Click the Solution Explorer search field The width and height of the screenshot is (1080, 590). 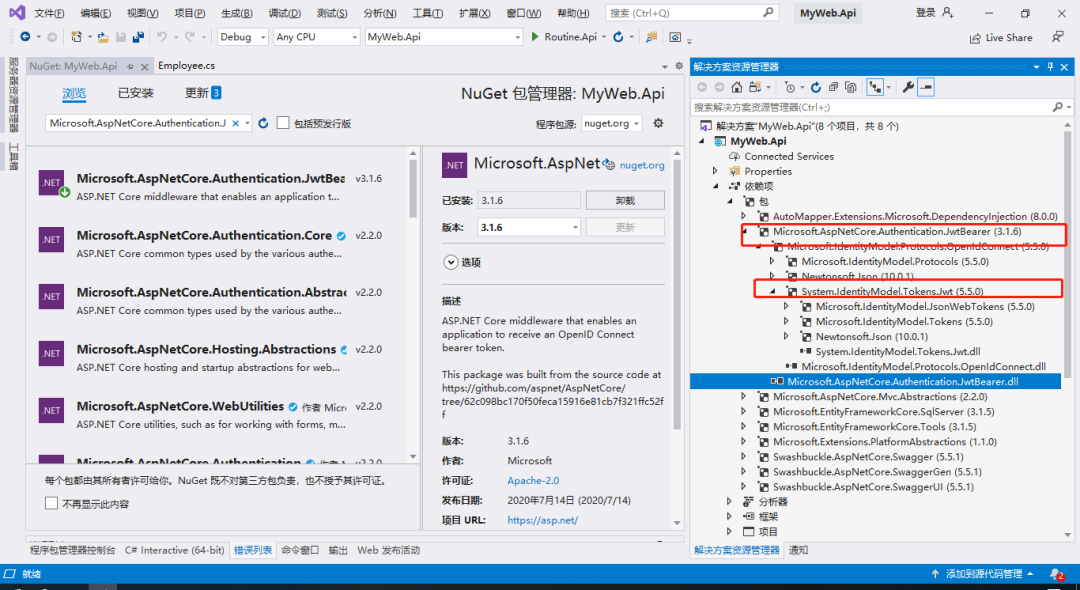(872, 107)
